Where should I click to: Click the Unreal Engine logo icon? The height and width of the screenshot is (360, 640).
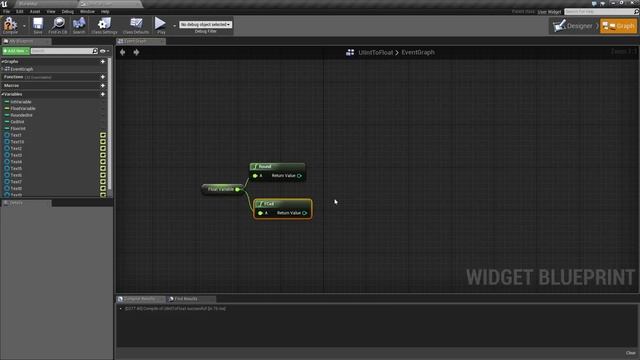(x=4, y=4)
